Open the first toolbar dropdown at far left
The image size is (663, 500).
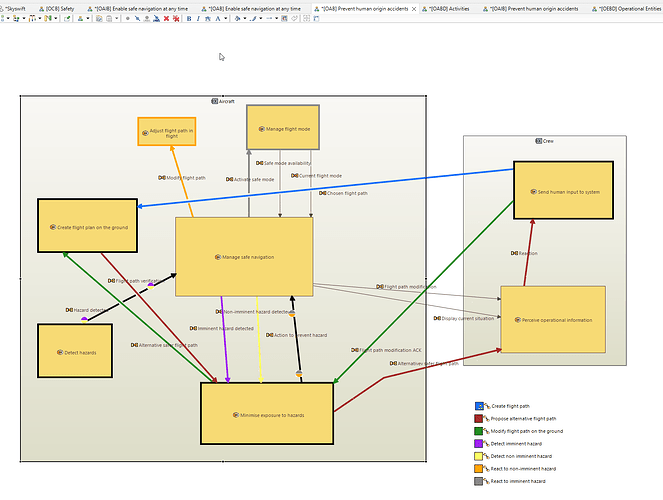(8, 18)
